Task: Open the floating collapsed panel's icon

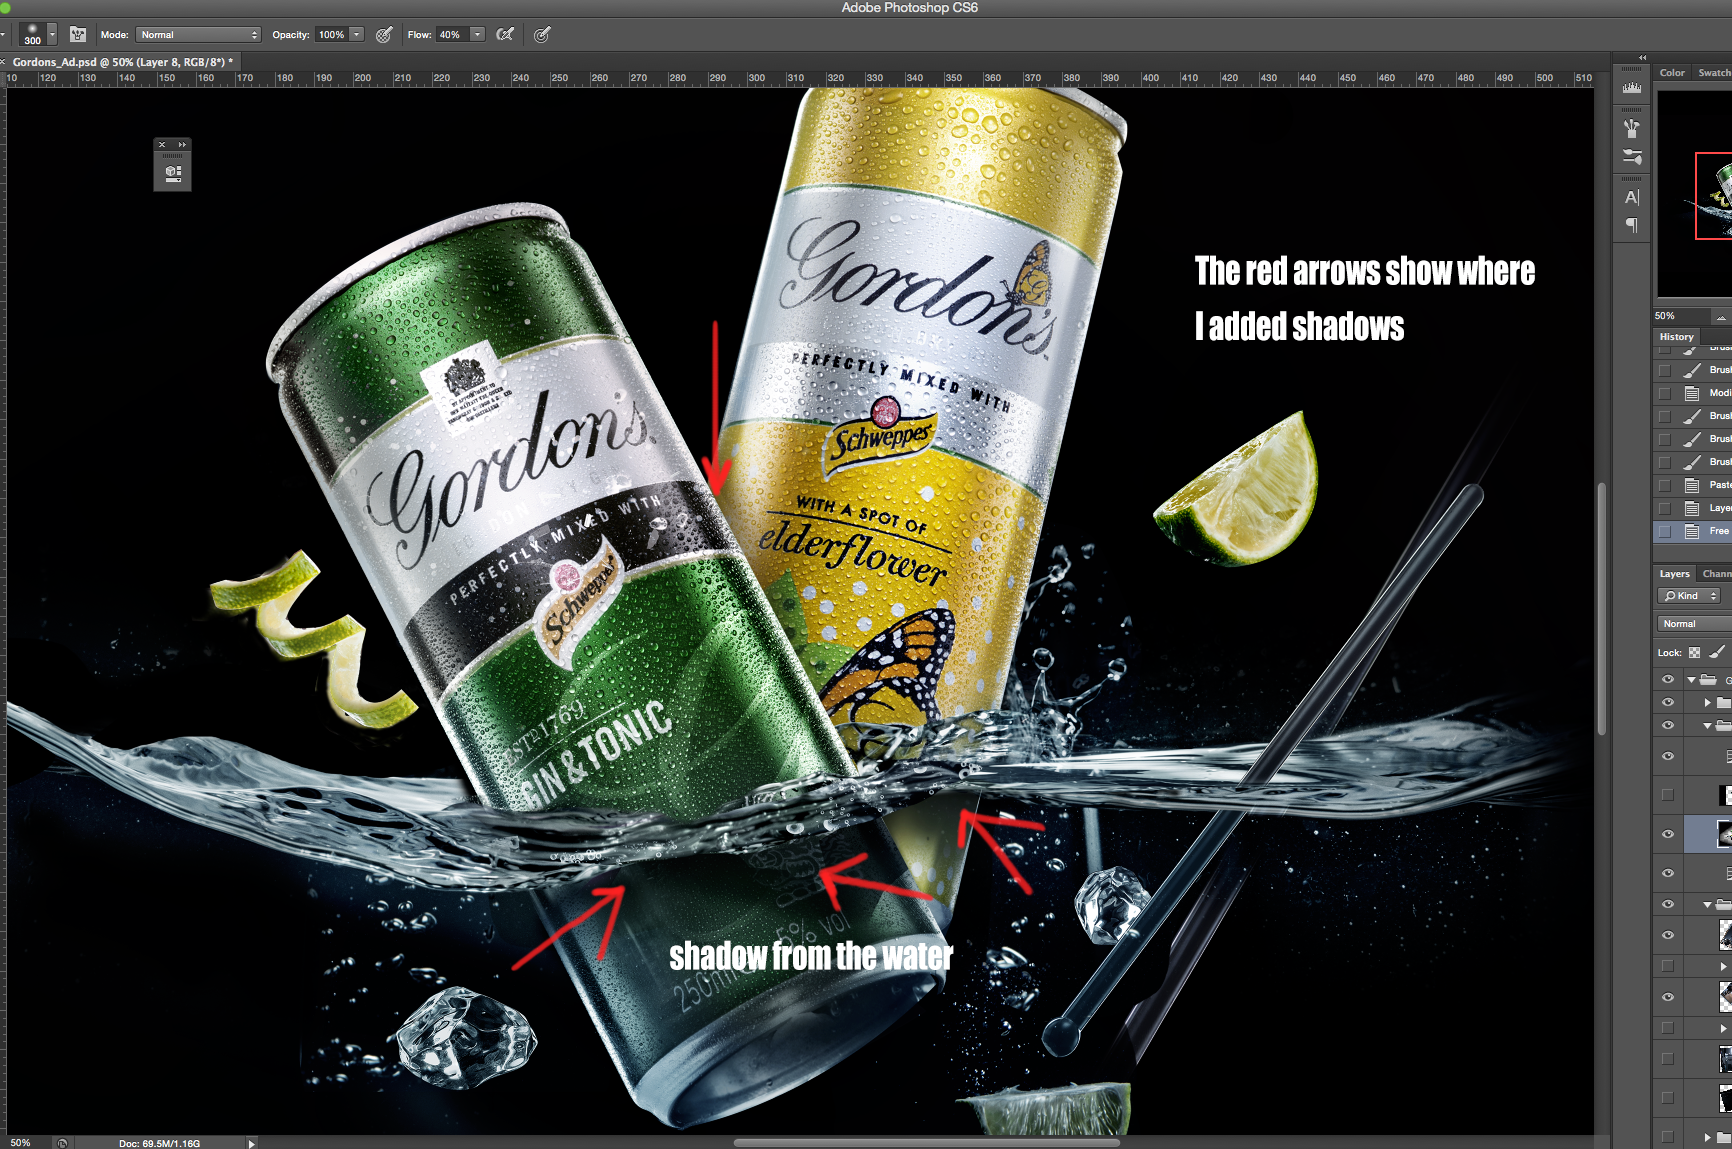Action: 173,173
